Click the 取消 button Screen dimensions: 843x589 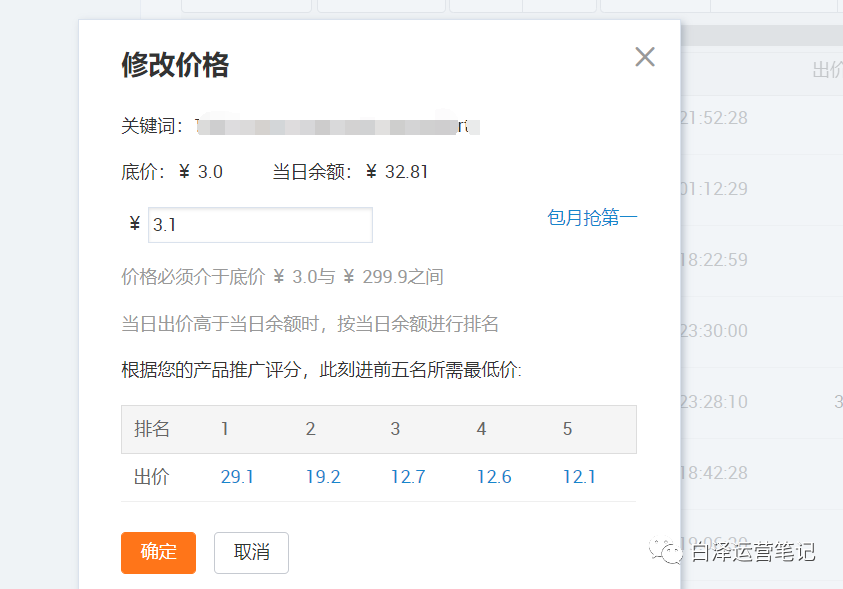pyautogui.click(x=251, y=552)
